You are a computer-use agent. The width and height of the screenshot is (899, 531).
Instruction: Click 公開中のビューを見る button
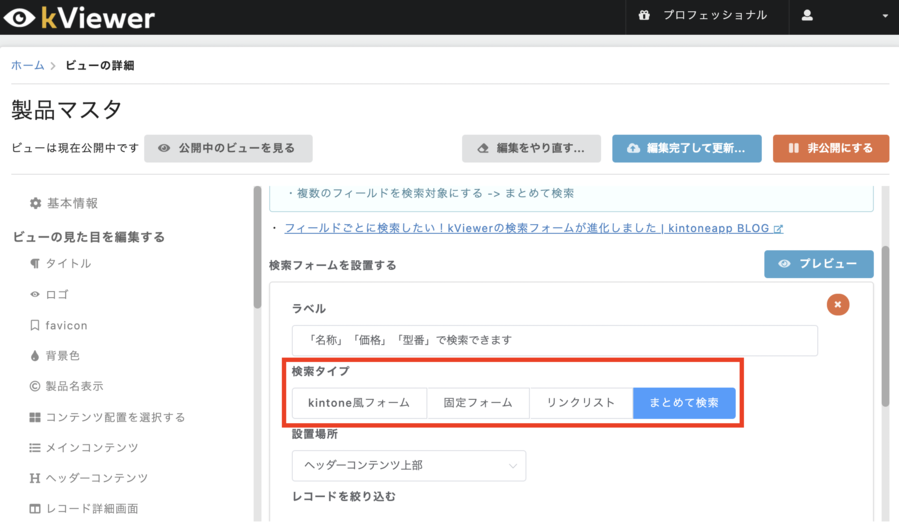pyautogui.click(x=228, y=149)
